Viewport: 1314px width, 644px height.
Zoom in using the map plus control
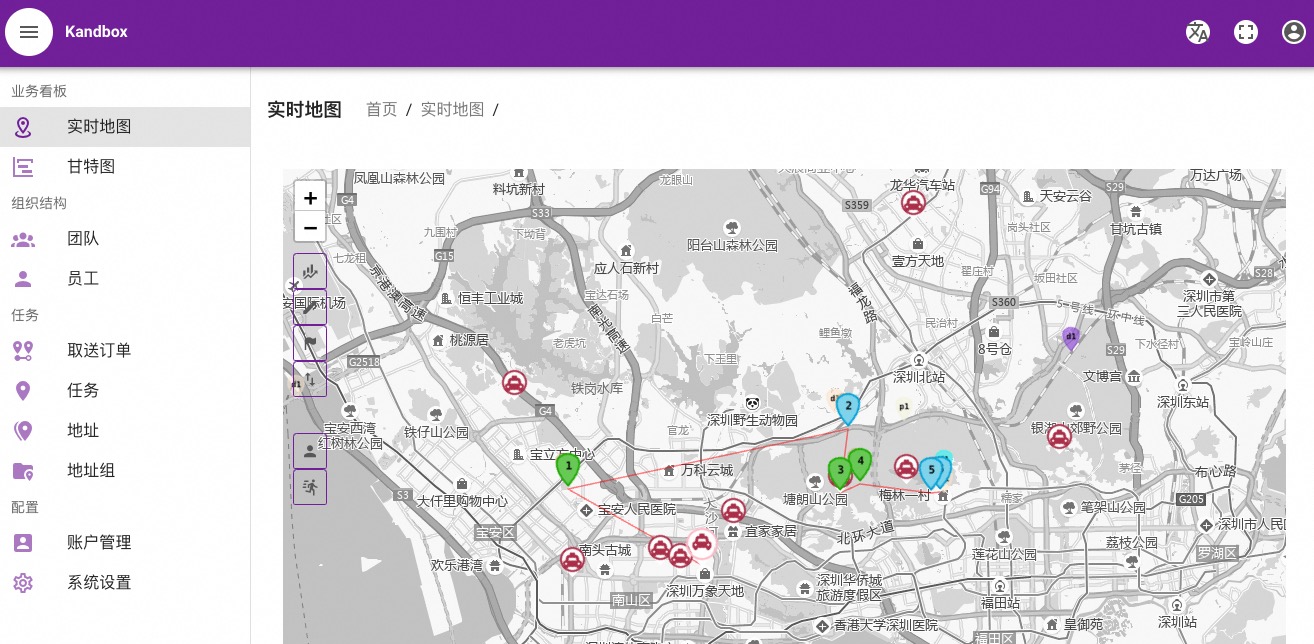(310, 198)
